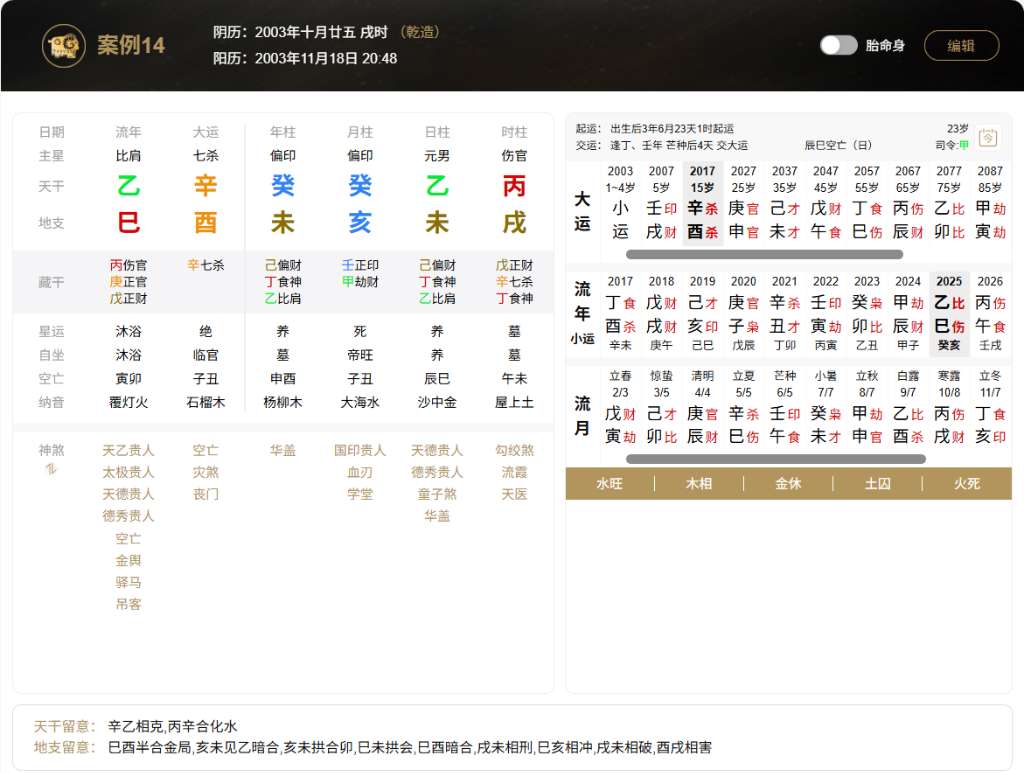Click the 戌 时柱 earthly branch
1024x773 pixels.
click(515, 223)
